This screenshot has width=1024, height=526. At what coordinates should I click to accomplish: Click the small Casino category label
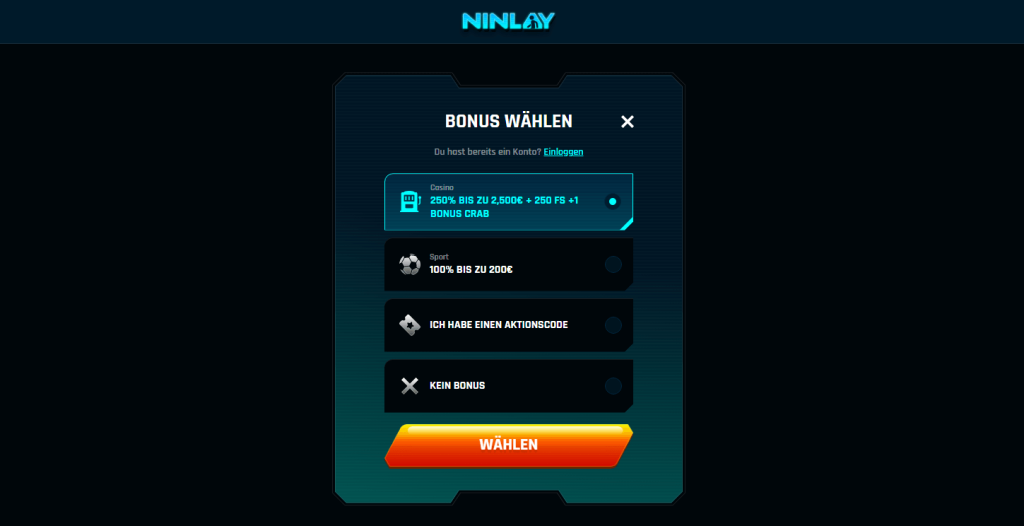(441, 188)
